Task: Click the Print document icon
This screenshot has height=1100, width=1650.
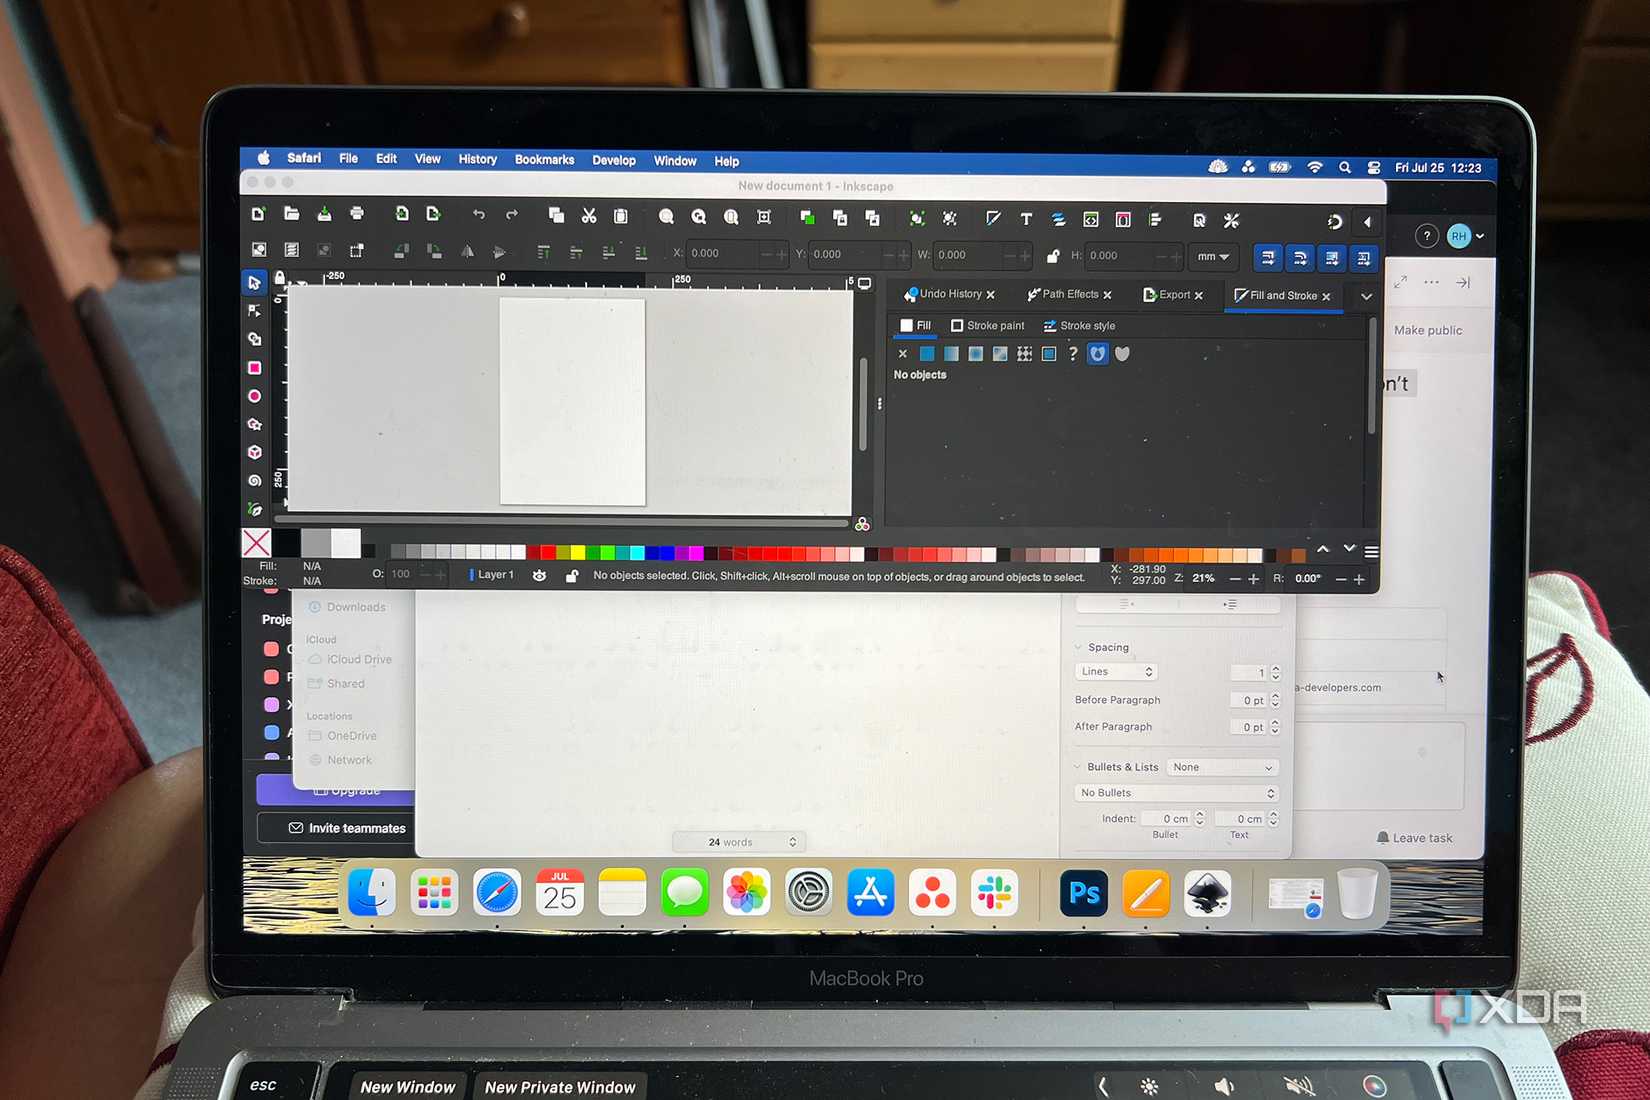Action: (357, 213)
